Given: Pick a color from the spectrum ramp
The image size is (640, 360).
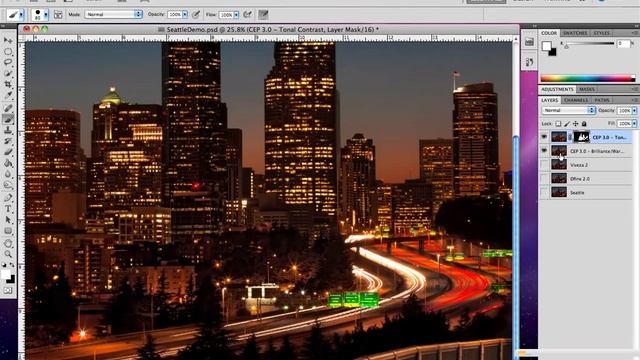Looking at the screenshot, I should coord(587,78).
